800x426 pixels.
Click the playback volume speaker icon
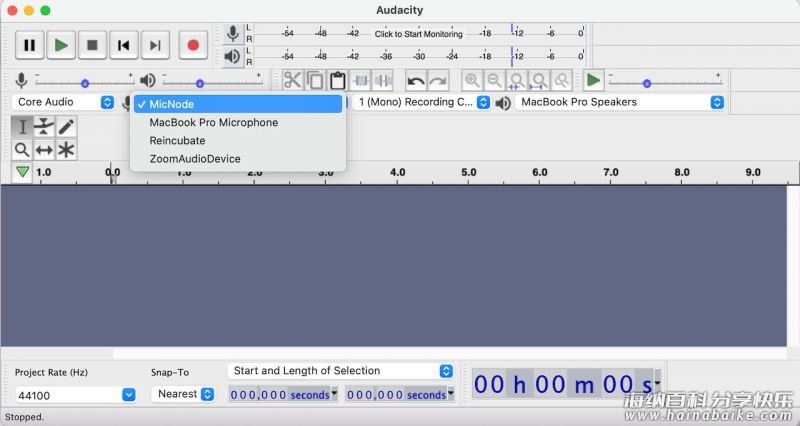147,81
